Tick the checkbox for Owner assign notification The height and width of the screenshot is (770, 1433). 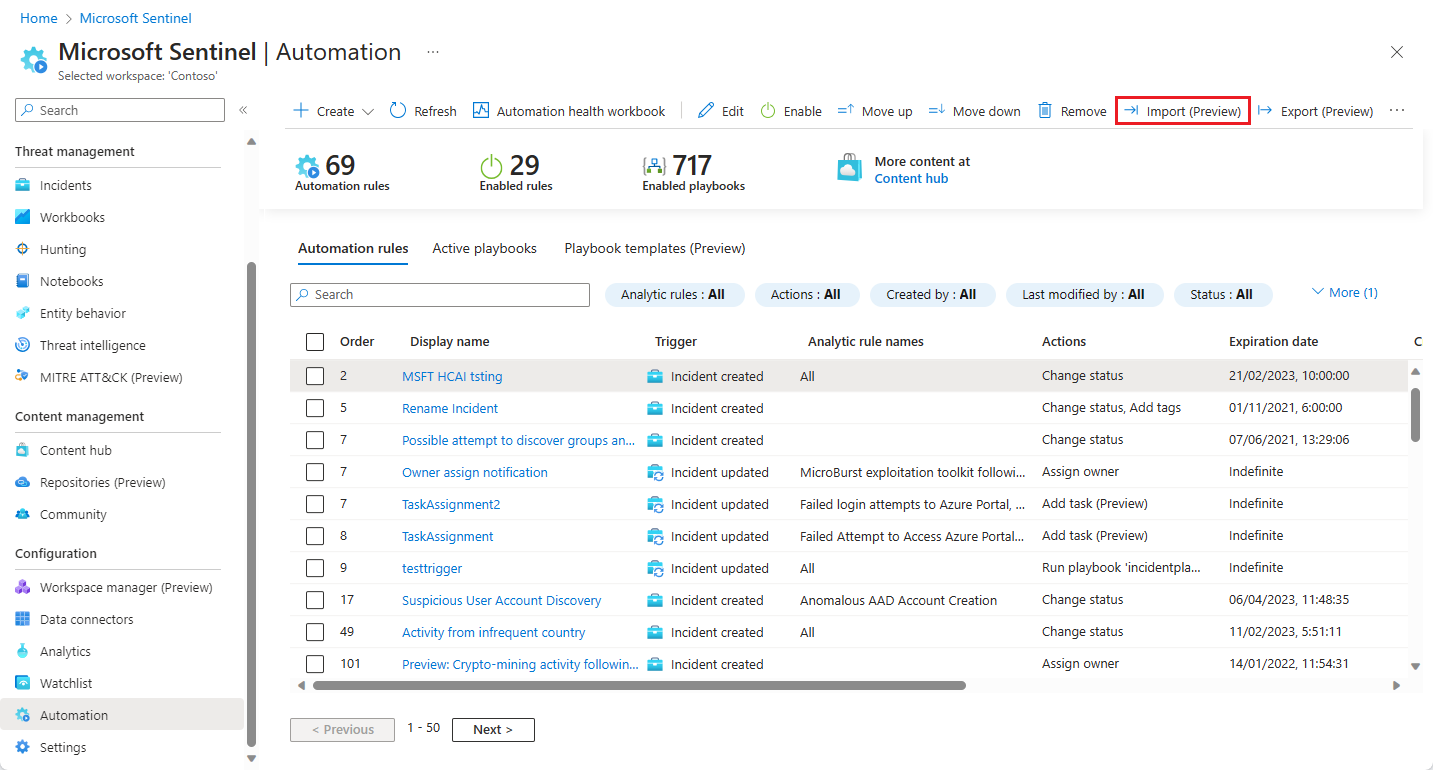tap(315, 472)
